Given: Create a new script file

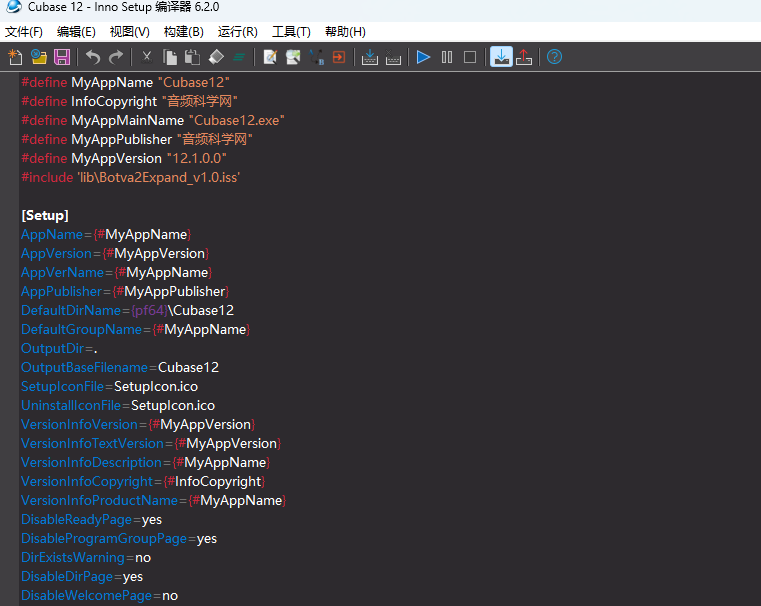Looking at the screenshot, I should pyautogui.click(x=15, y=57).
